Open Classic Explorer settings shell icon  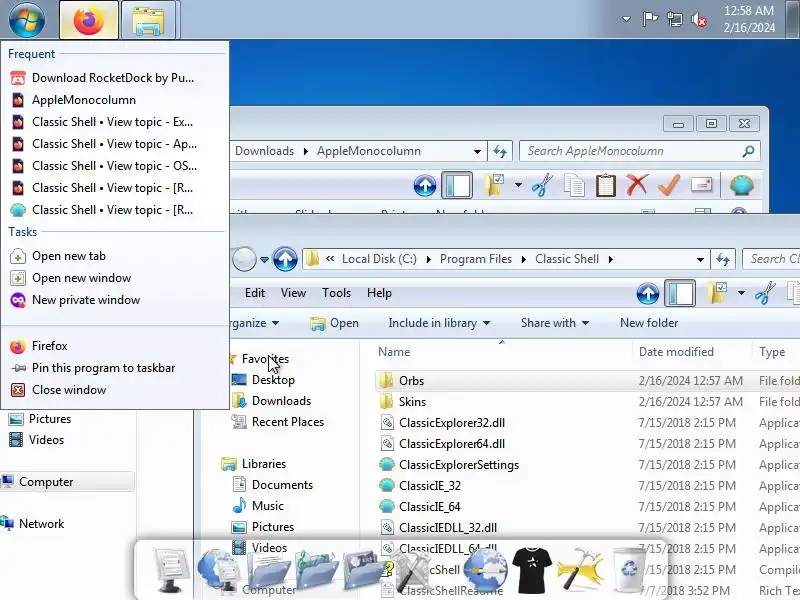coord(741,185)
